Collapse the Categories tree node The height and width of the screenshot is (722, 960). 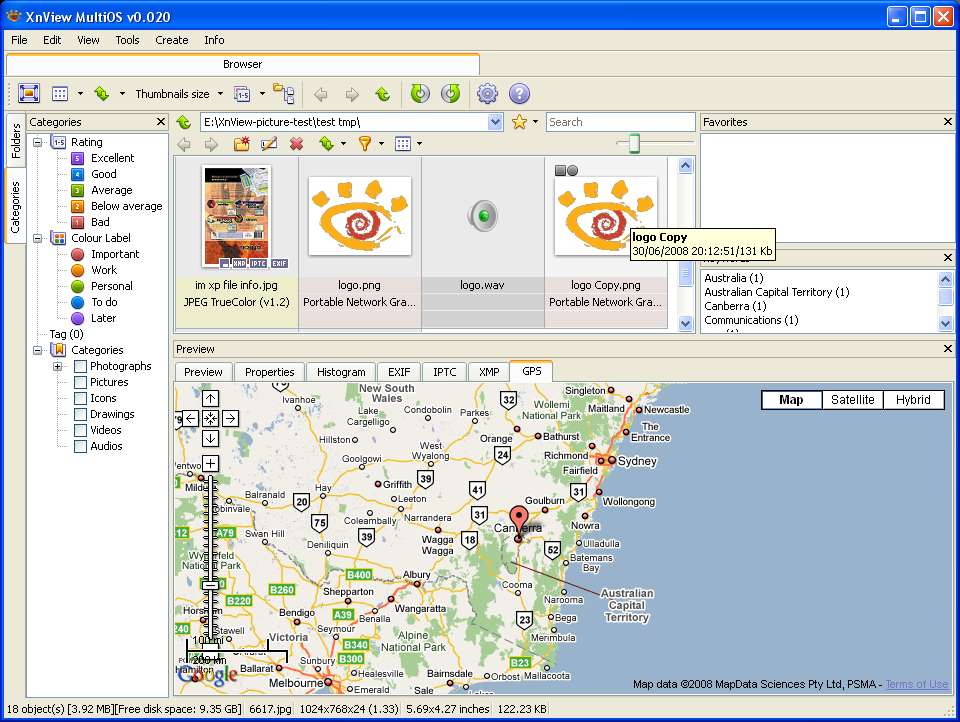click(x=38, y=350)
